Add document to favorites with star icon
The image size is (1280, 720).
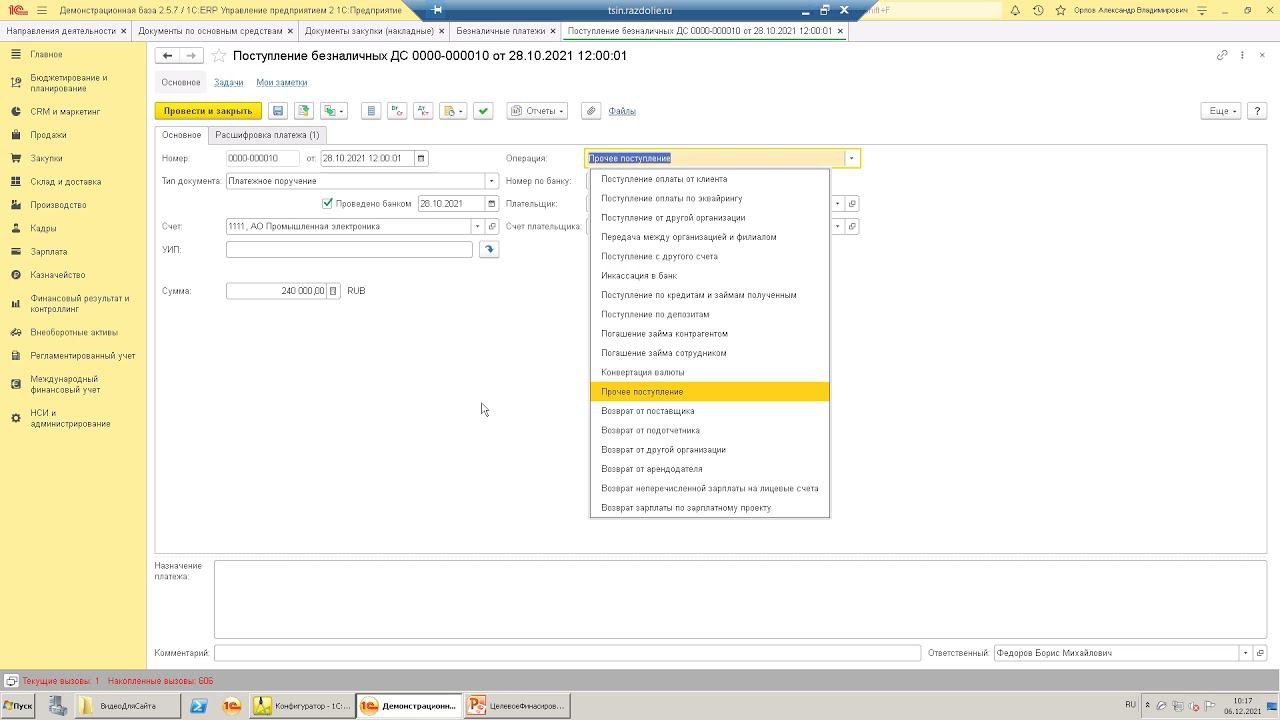pos(219,56)
